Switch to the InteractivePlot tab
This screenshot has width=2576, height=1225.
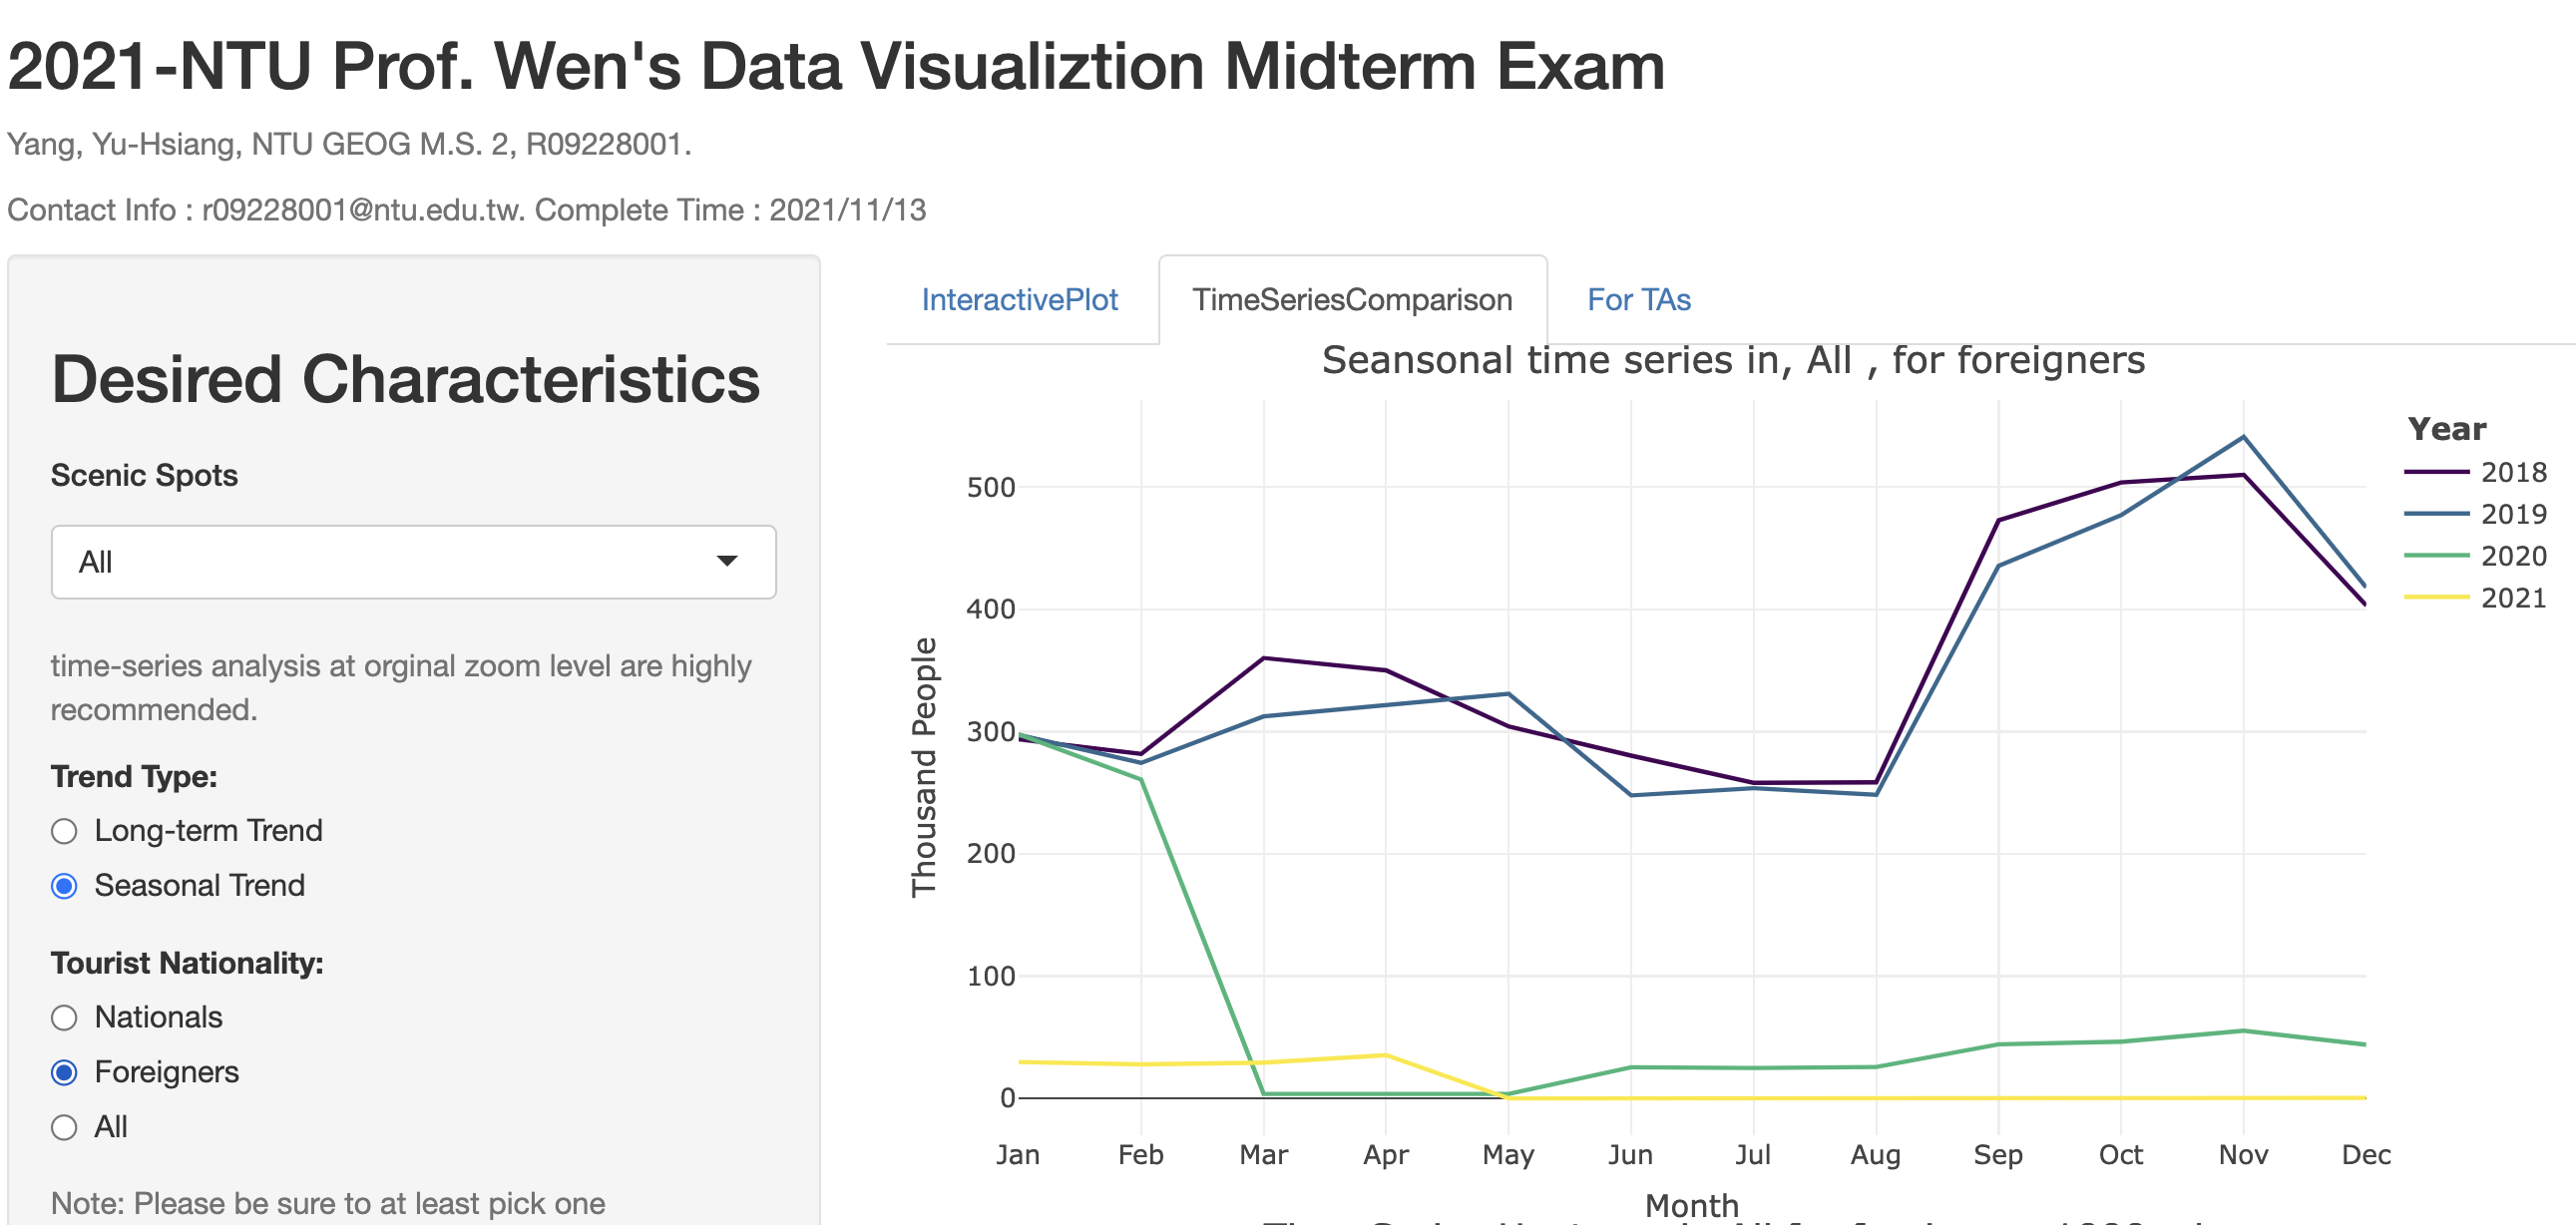click(1019, 300)
